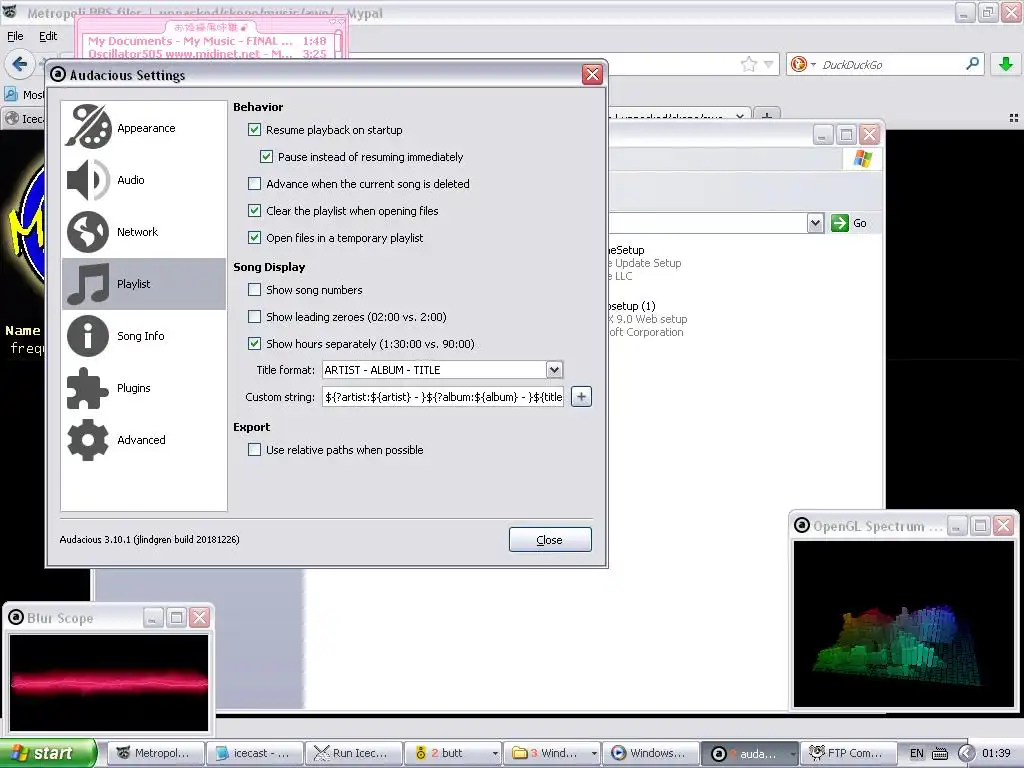Open the Advanced settings category
1024x768 pixels.
click(144, 440)
